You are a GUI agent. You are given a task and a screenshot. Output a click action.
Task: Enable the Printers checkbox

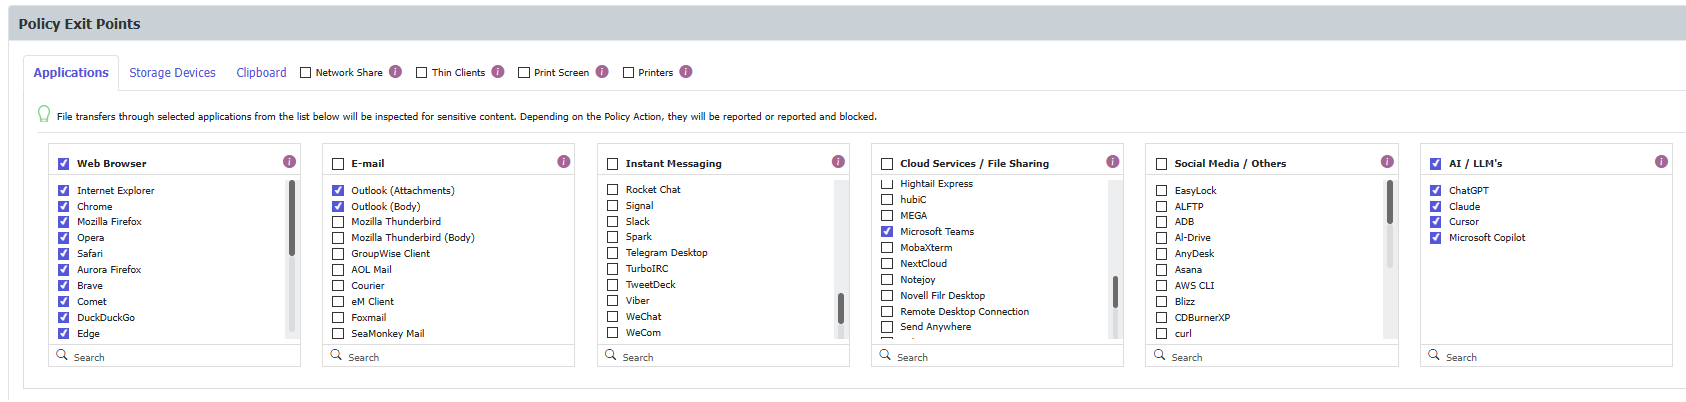coord(629,72)
